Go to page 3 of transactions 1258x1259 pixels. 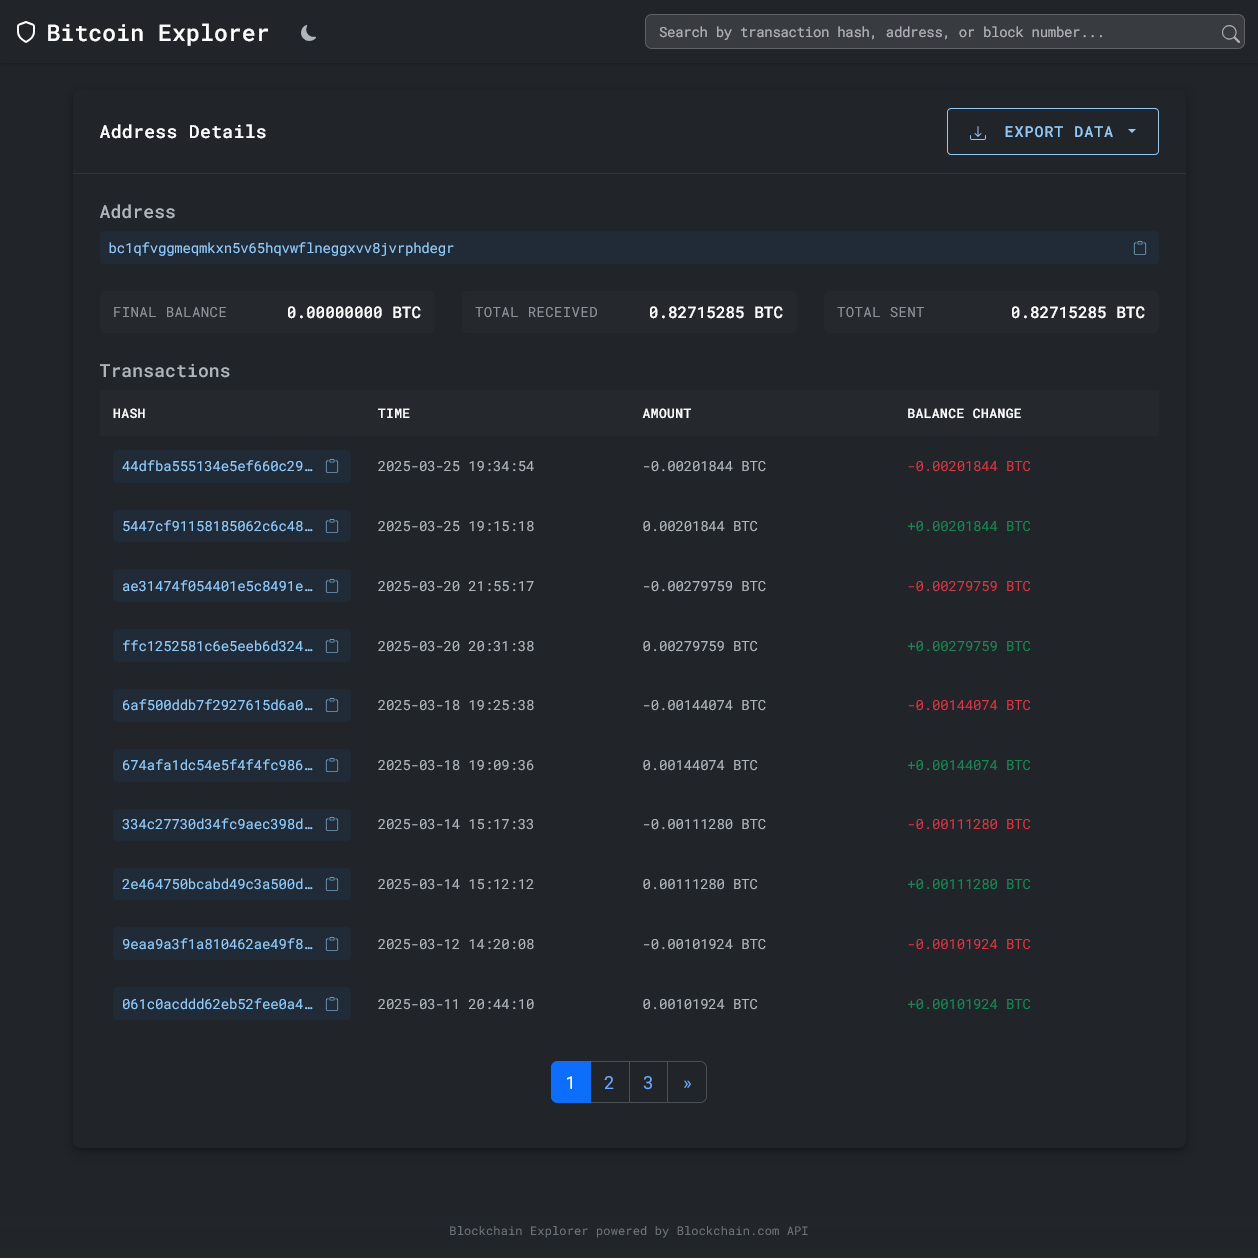click(648, 1082)
